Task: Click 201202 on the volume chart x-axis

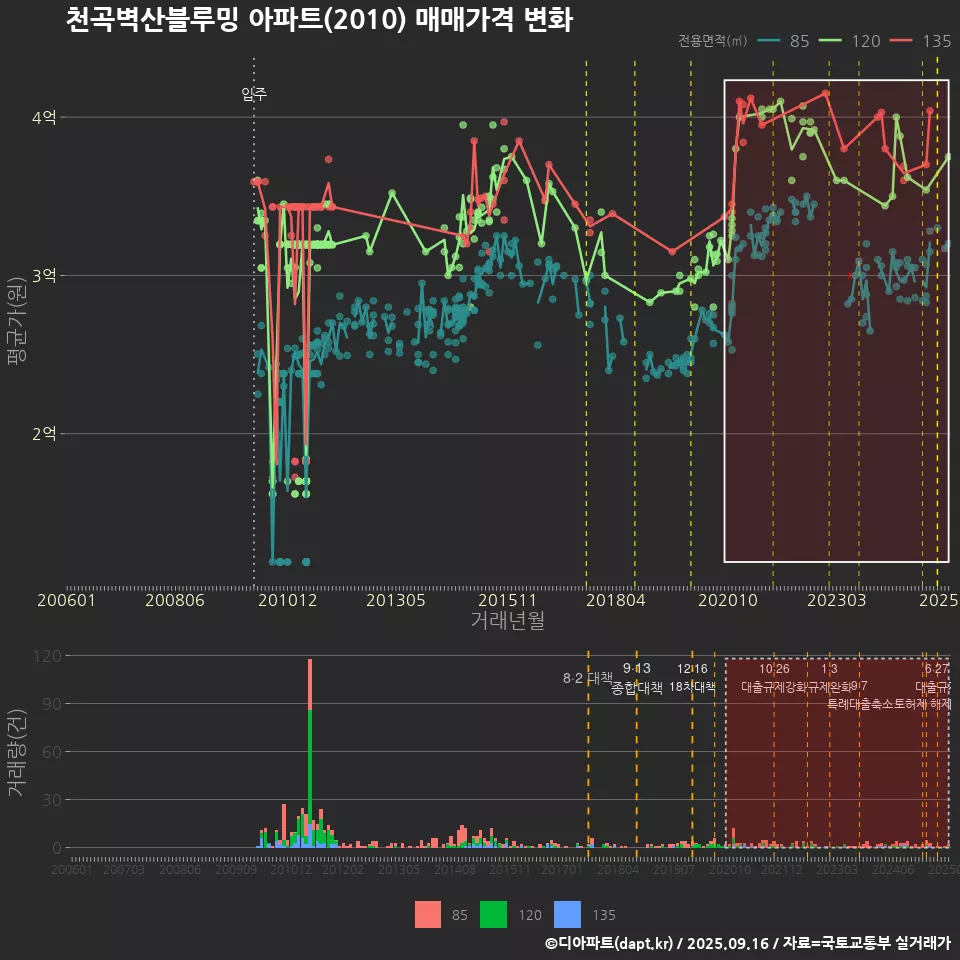Action: pyautogui.click(x=343, y=869)
